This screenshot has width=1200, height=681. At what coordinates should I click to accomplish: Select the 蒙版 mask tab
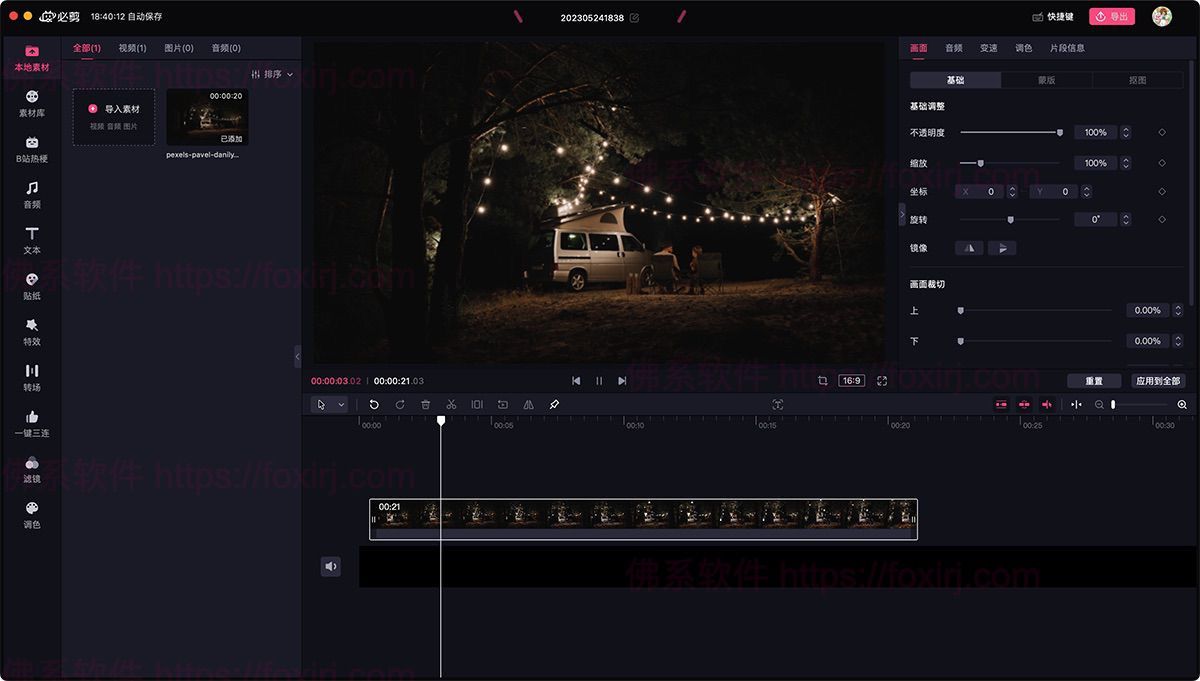[1046, 80]
